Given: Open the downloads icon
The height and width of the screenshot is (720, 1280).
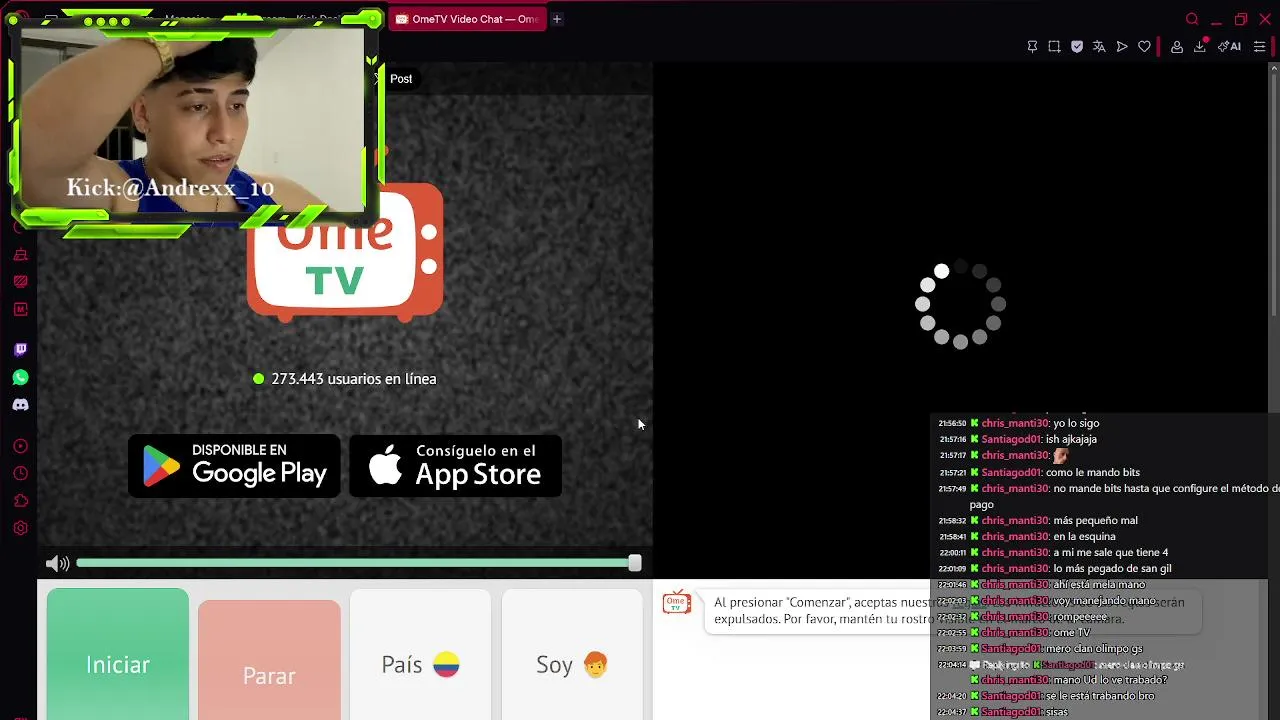Looking at the screenshot, I should tap(1200, 46).
